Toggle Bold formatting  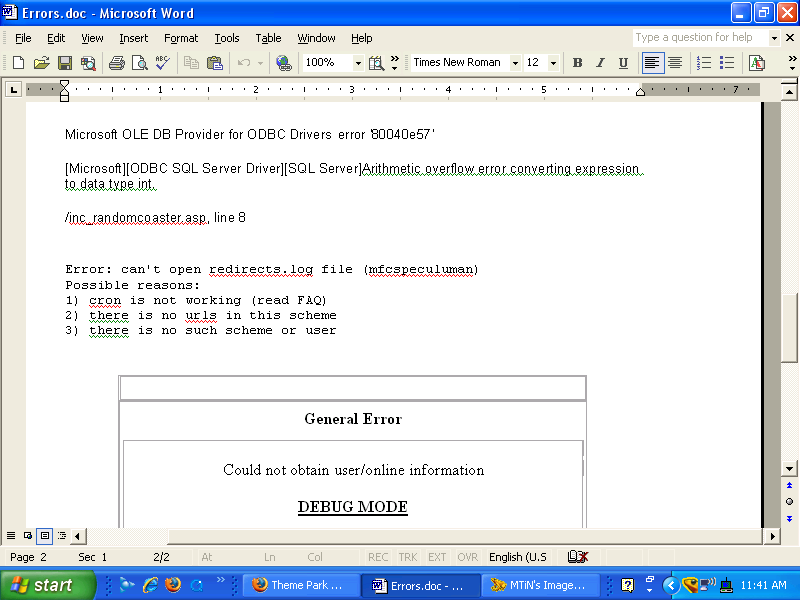[x=578, y=63]
